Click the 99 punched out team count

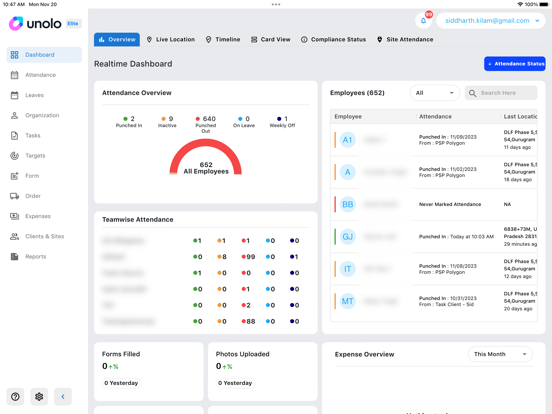click(251, 257)
